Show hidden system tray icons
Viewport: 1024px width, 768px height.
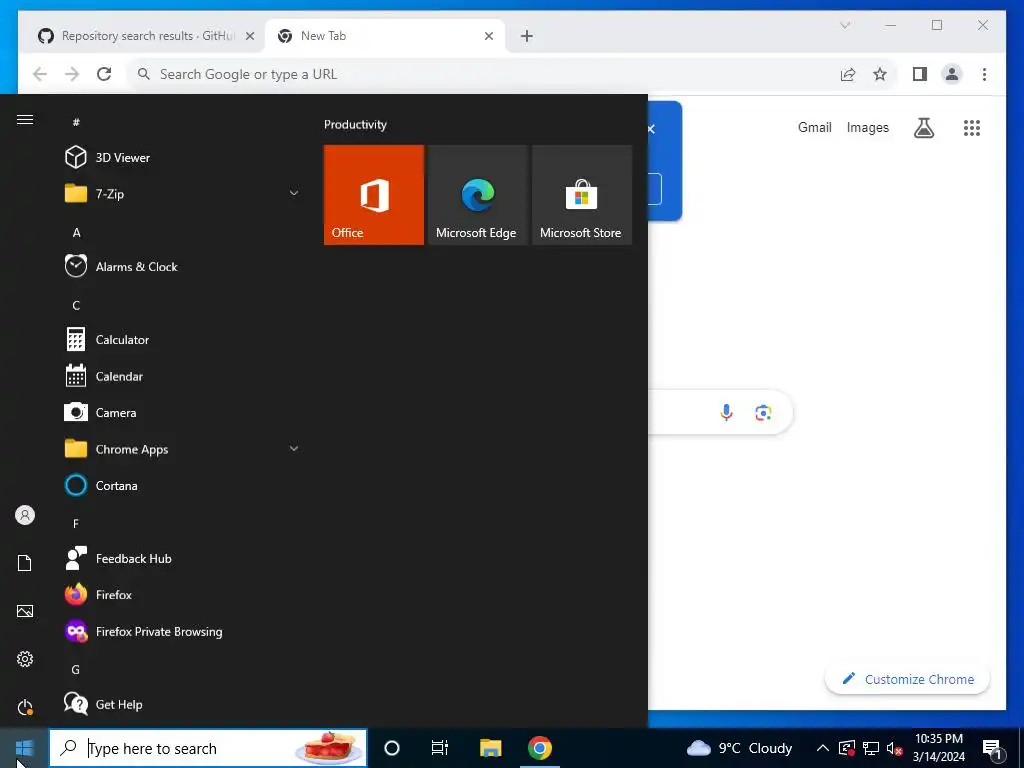pyautogui.click(x=823, y=748)
